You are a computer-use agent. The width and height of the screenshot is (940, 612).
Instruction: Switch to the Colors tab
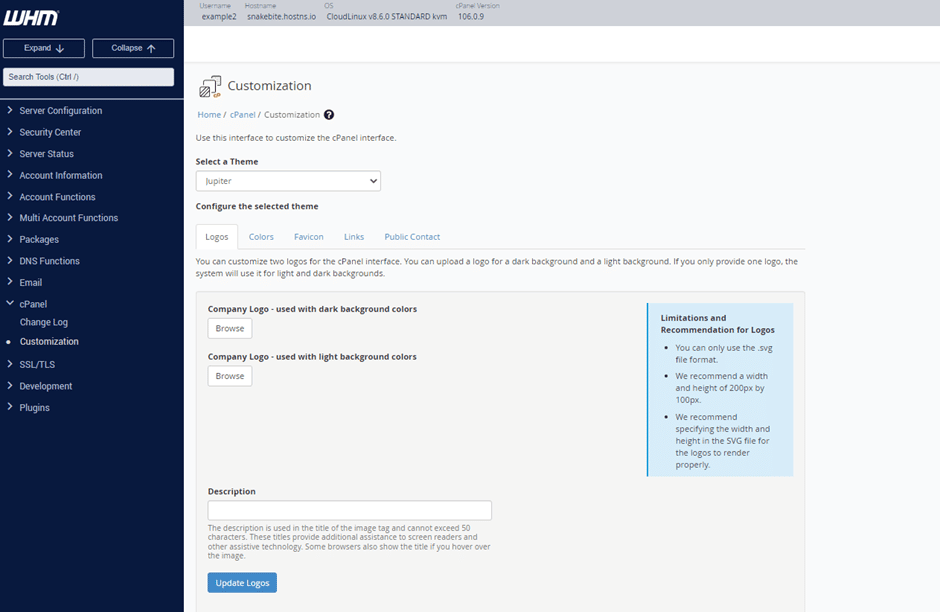pyautogui.click(x=261, y=237)
